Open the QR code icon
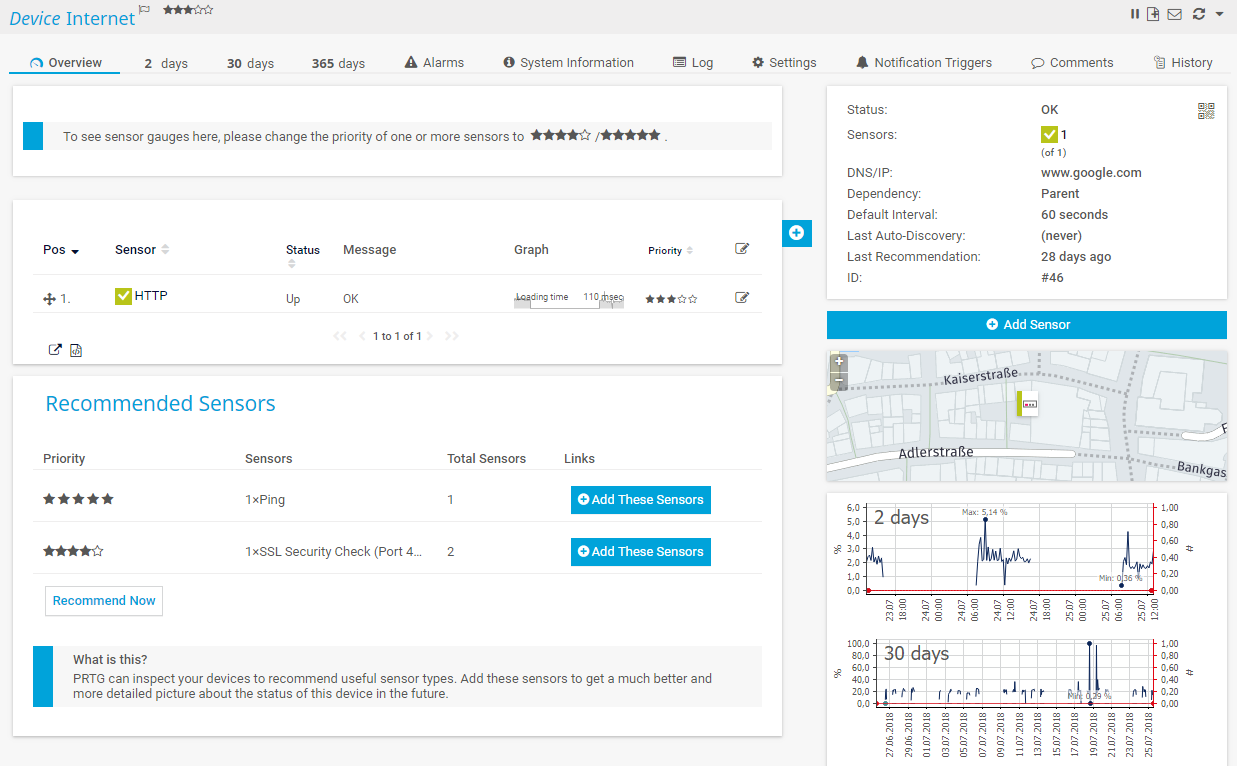Screen dimensions: 1237x766 click(1206, 111)
